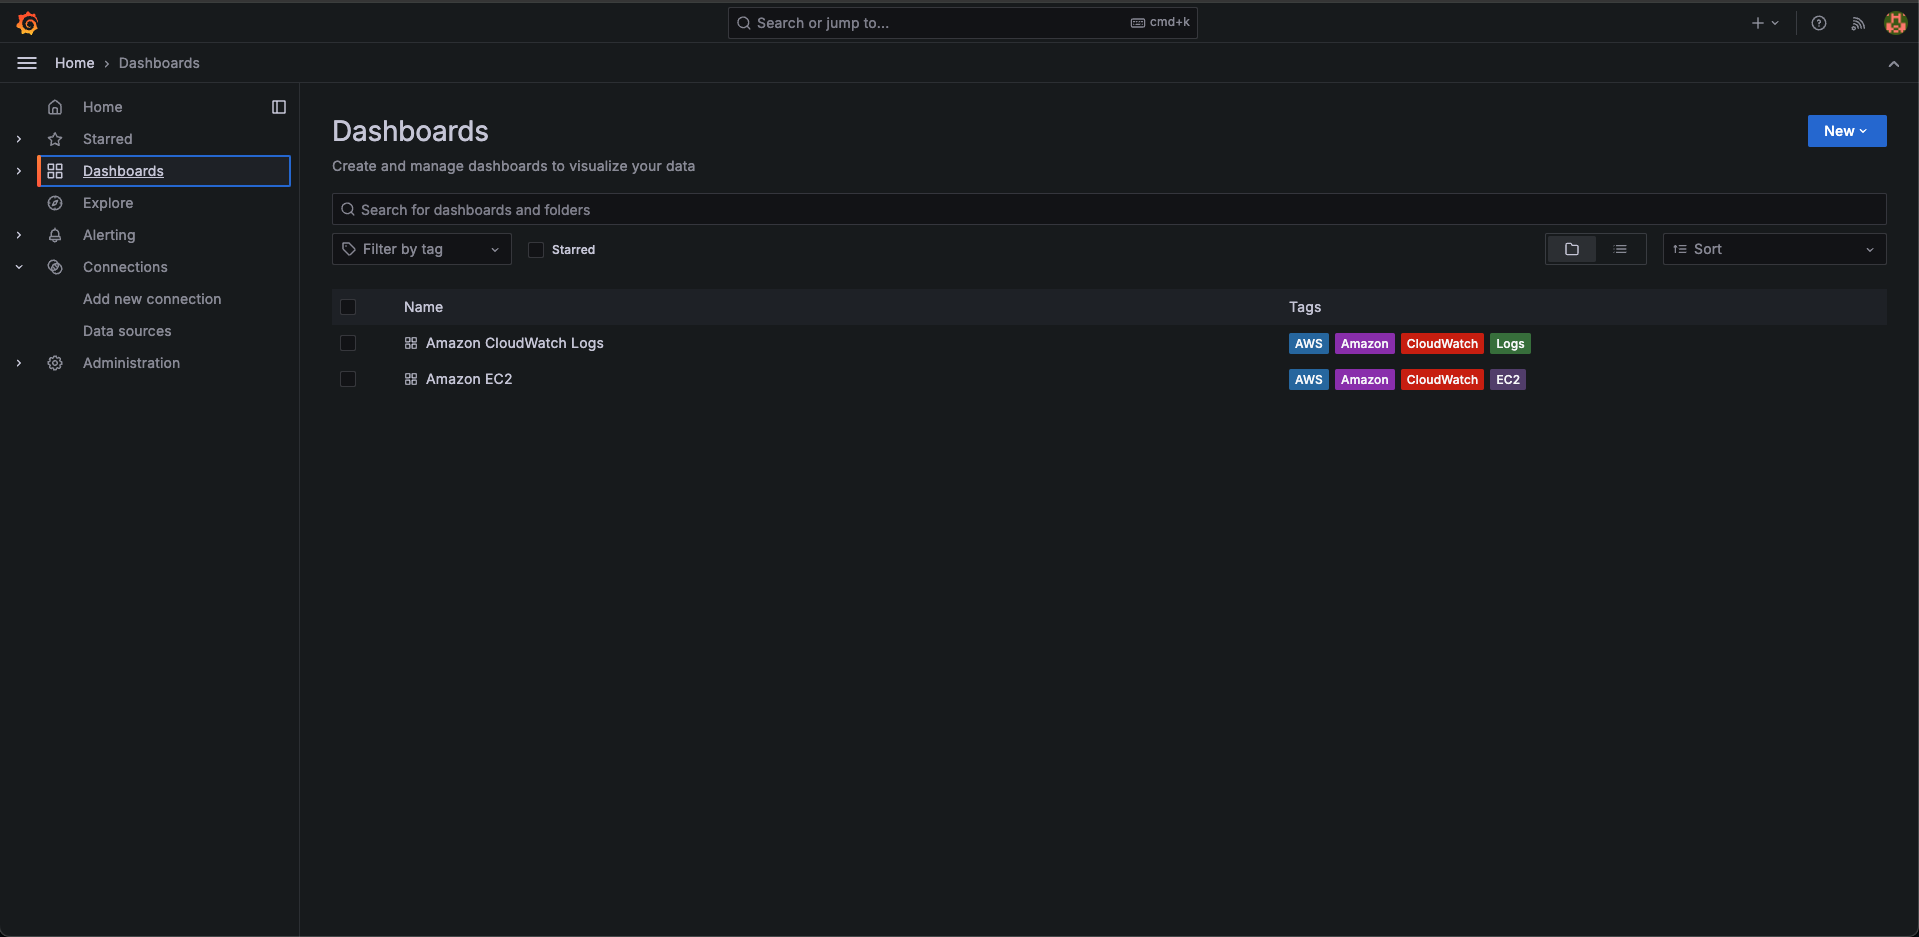
Task: Click the Alerting bell icon
Action: 55,235
